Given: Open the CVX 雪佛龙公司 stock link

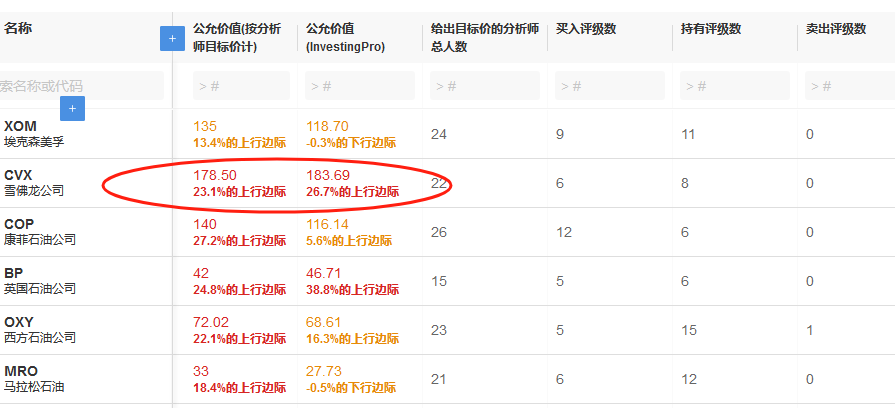Looking at the screenshot, I should [x=34, y=183].
